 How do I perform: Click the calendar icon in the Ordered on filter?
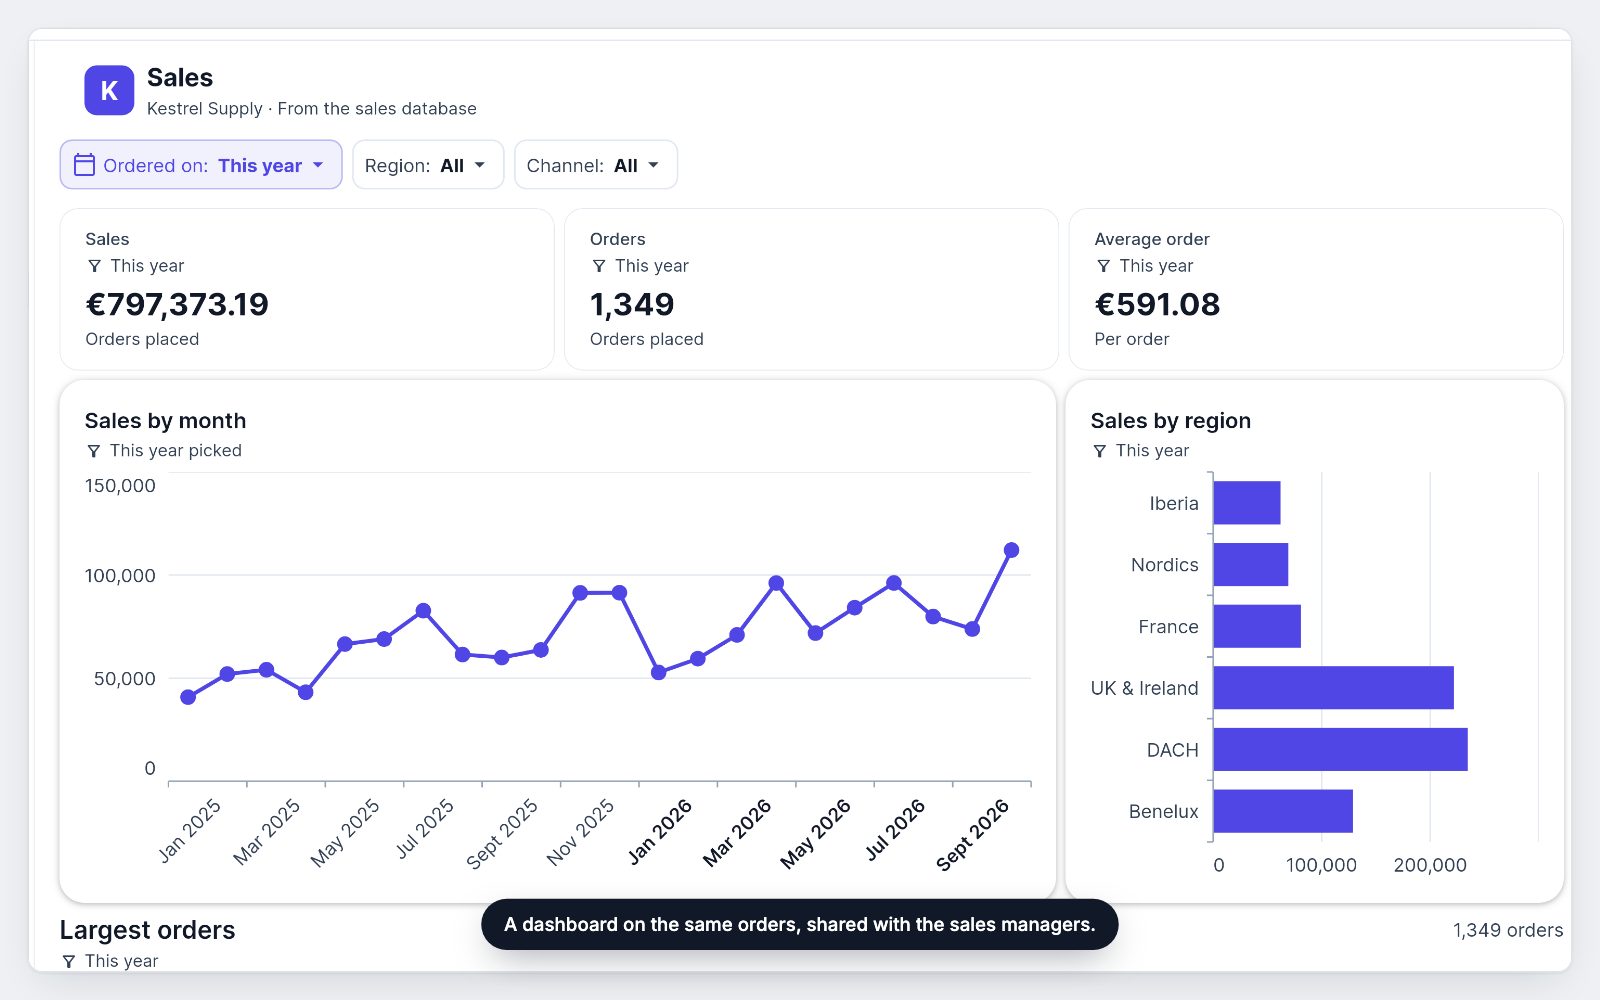(84, 165)
